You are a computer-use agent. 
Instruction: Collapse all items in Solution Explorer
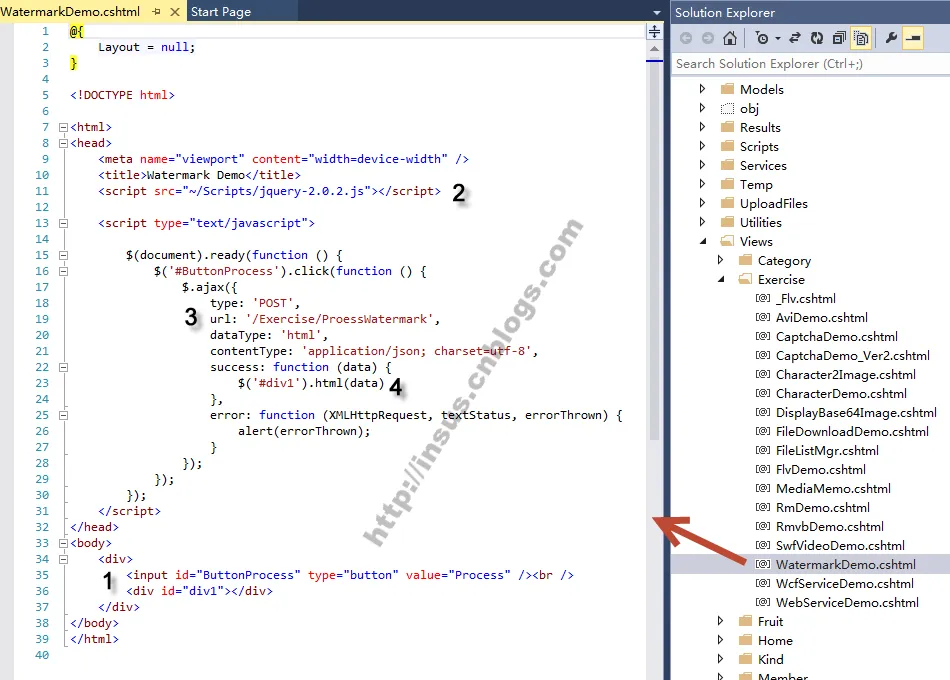pyautogui.click(x=839, y=38)
